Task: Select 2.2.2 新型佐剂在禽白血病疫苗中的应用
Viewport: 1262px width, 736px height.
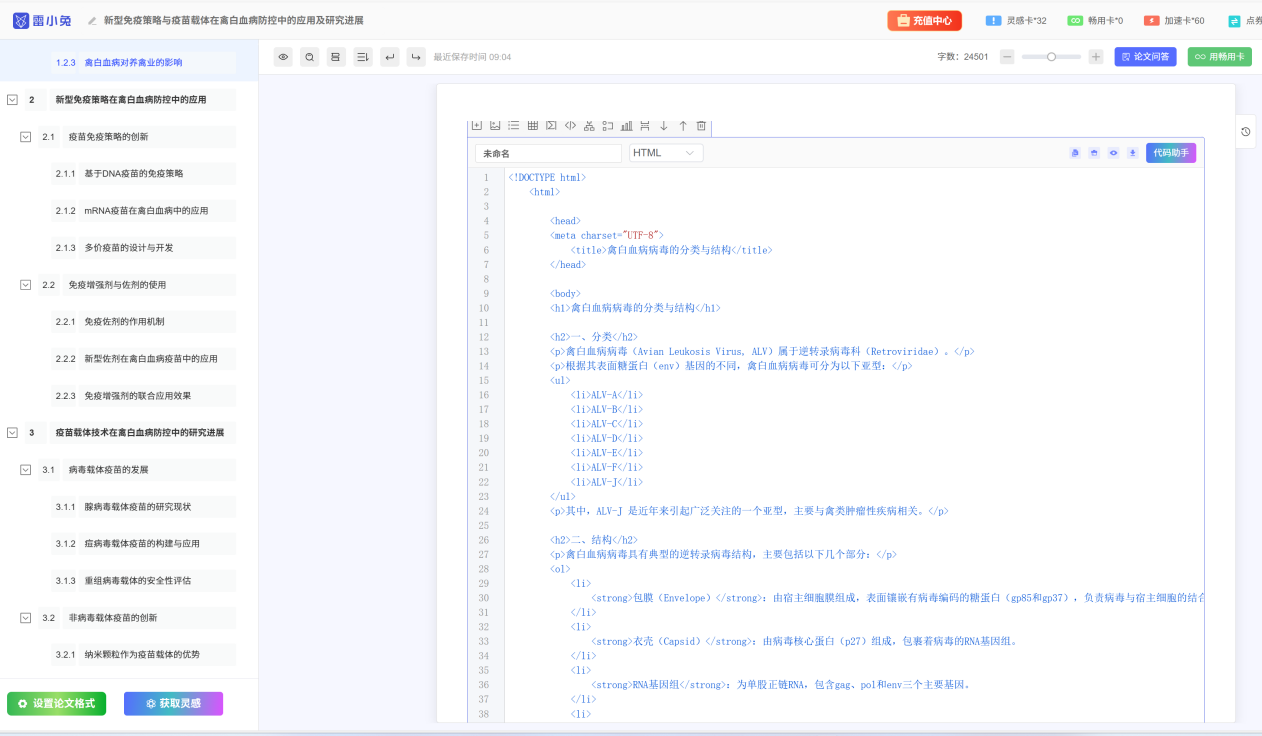Action: click(x=143, y=359)
